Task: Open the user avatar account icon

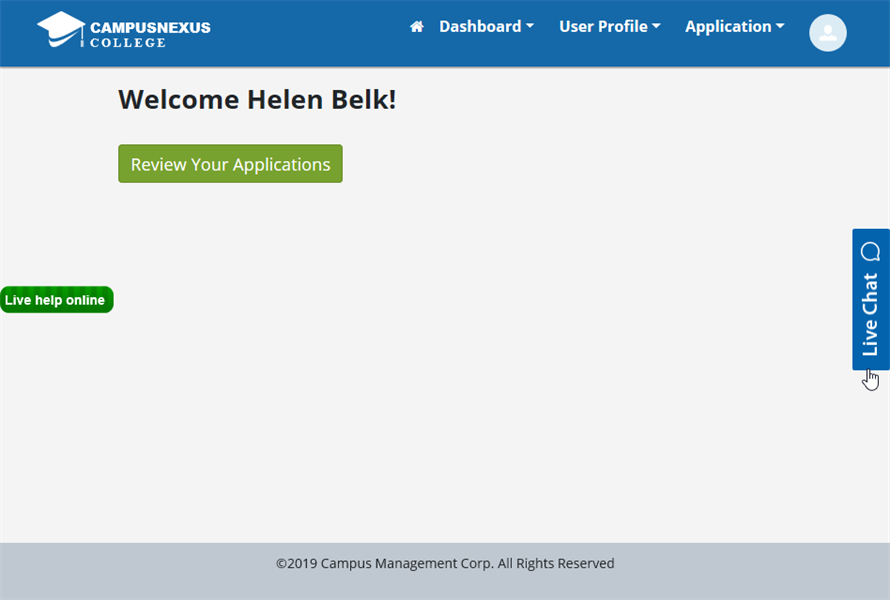Action: (827, 33)
